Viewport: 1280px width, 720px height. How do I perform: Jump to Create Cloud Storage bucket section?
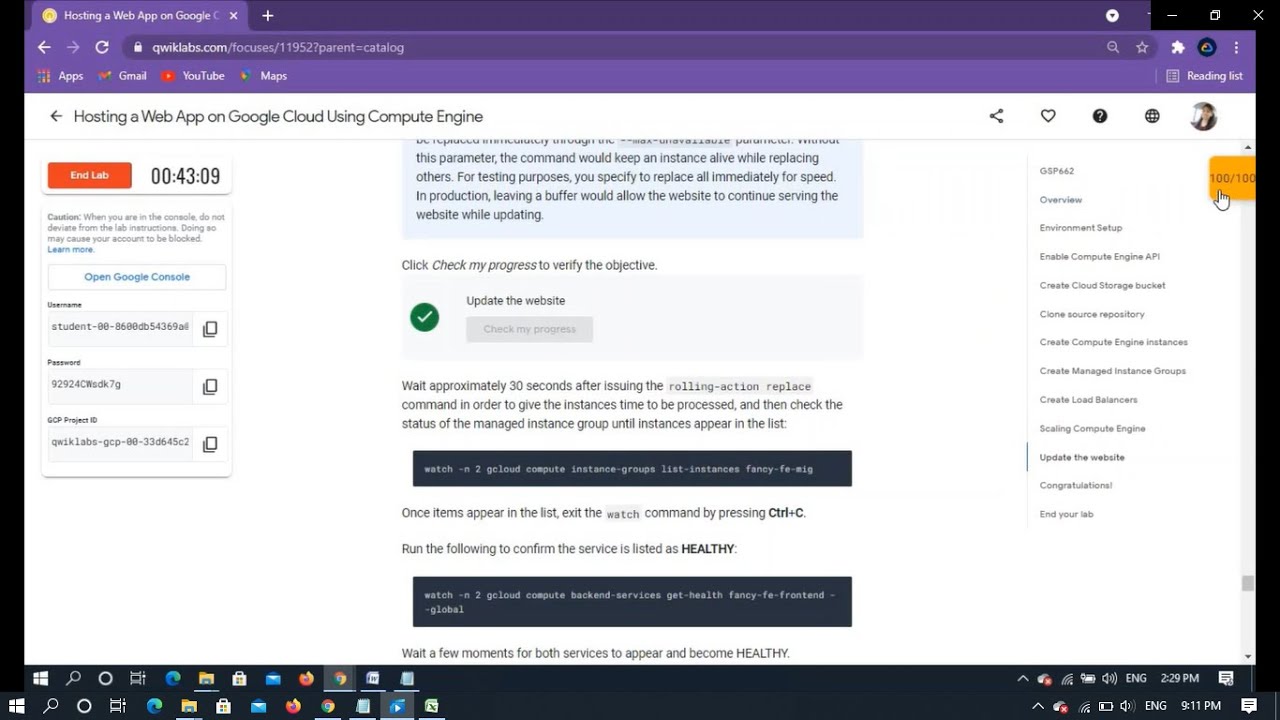1102,286
